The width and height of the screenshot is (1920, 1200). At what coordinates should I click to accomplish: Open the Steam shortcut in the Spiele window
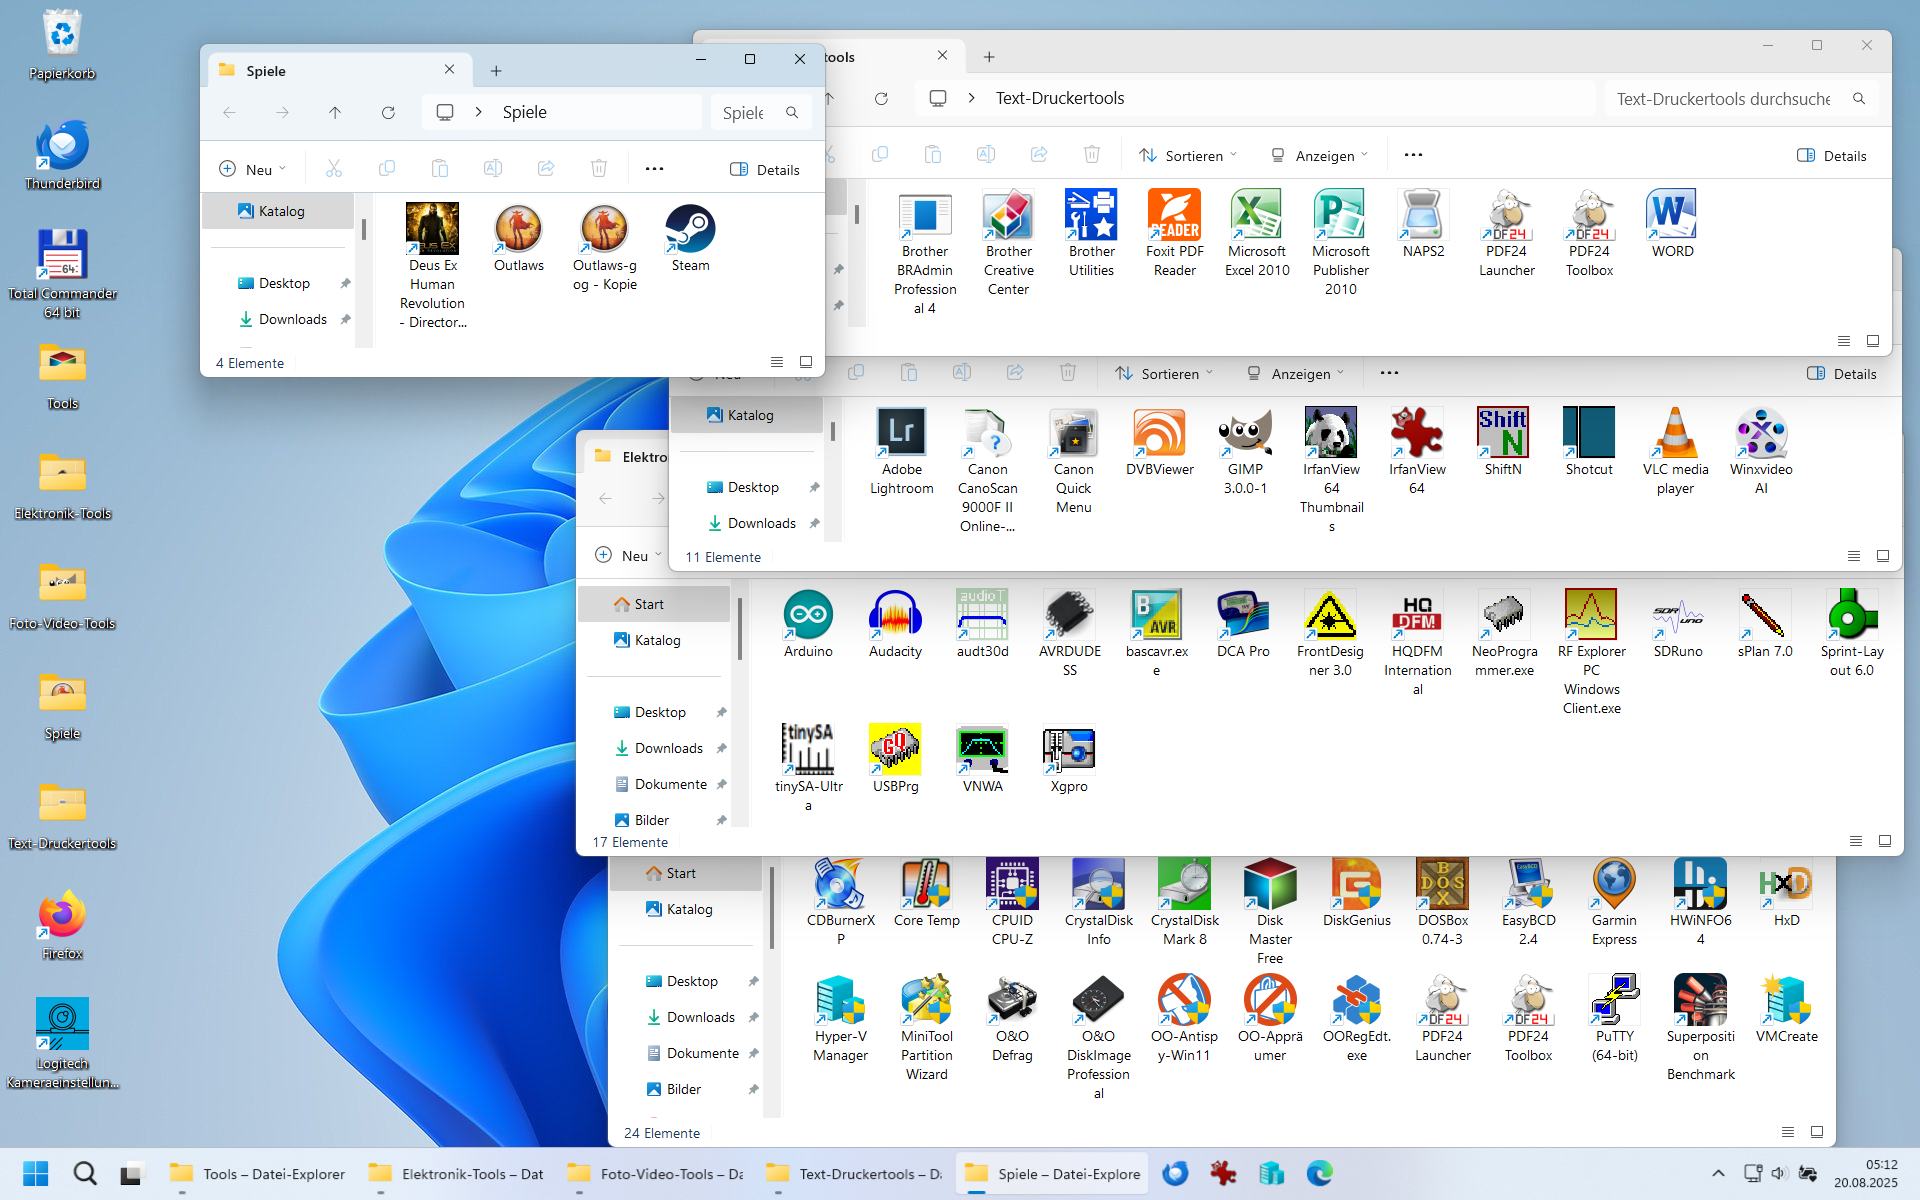pyautogui.click(x=690, y=230)
